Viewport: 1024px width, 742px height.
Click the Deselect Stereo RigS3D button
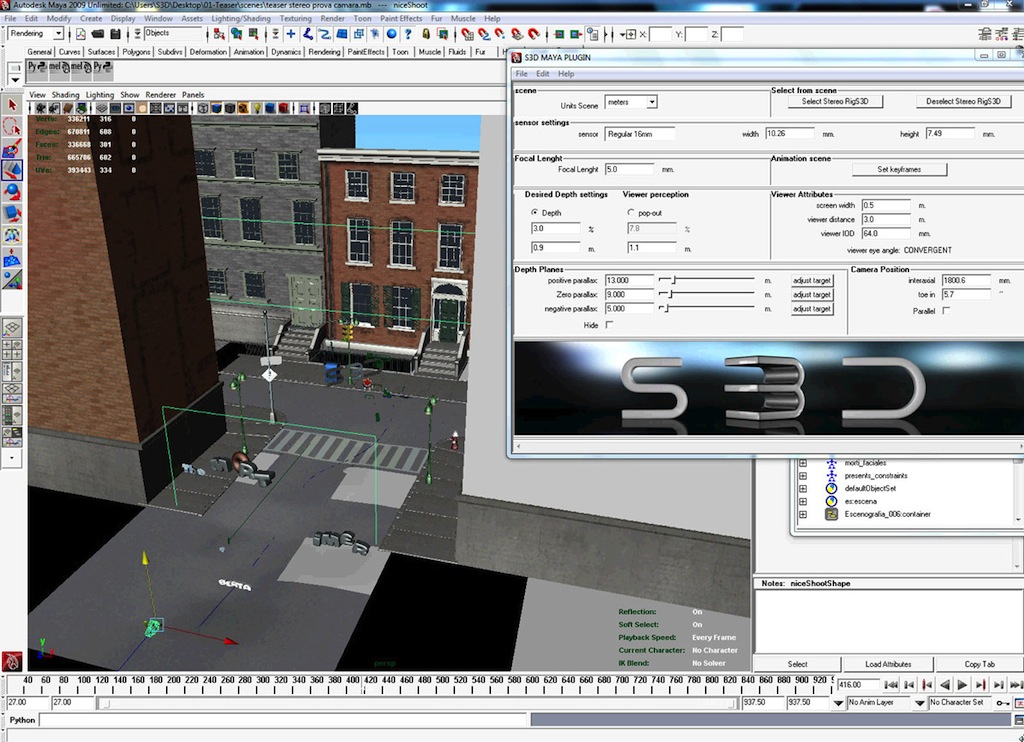[x=963, y=101]
